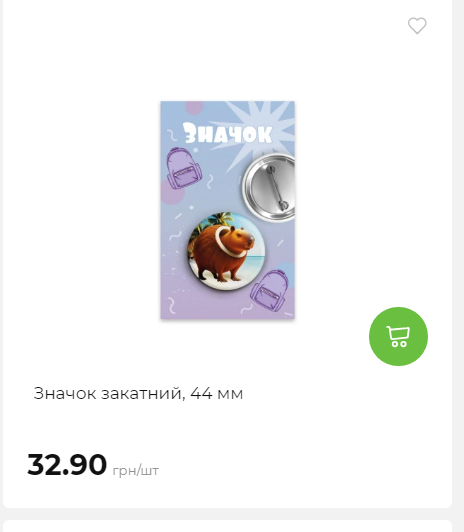Click the грн/шт unit label
Viewport: 464px width, 532px height.
[135, 471]
